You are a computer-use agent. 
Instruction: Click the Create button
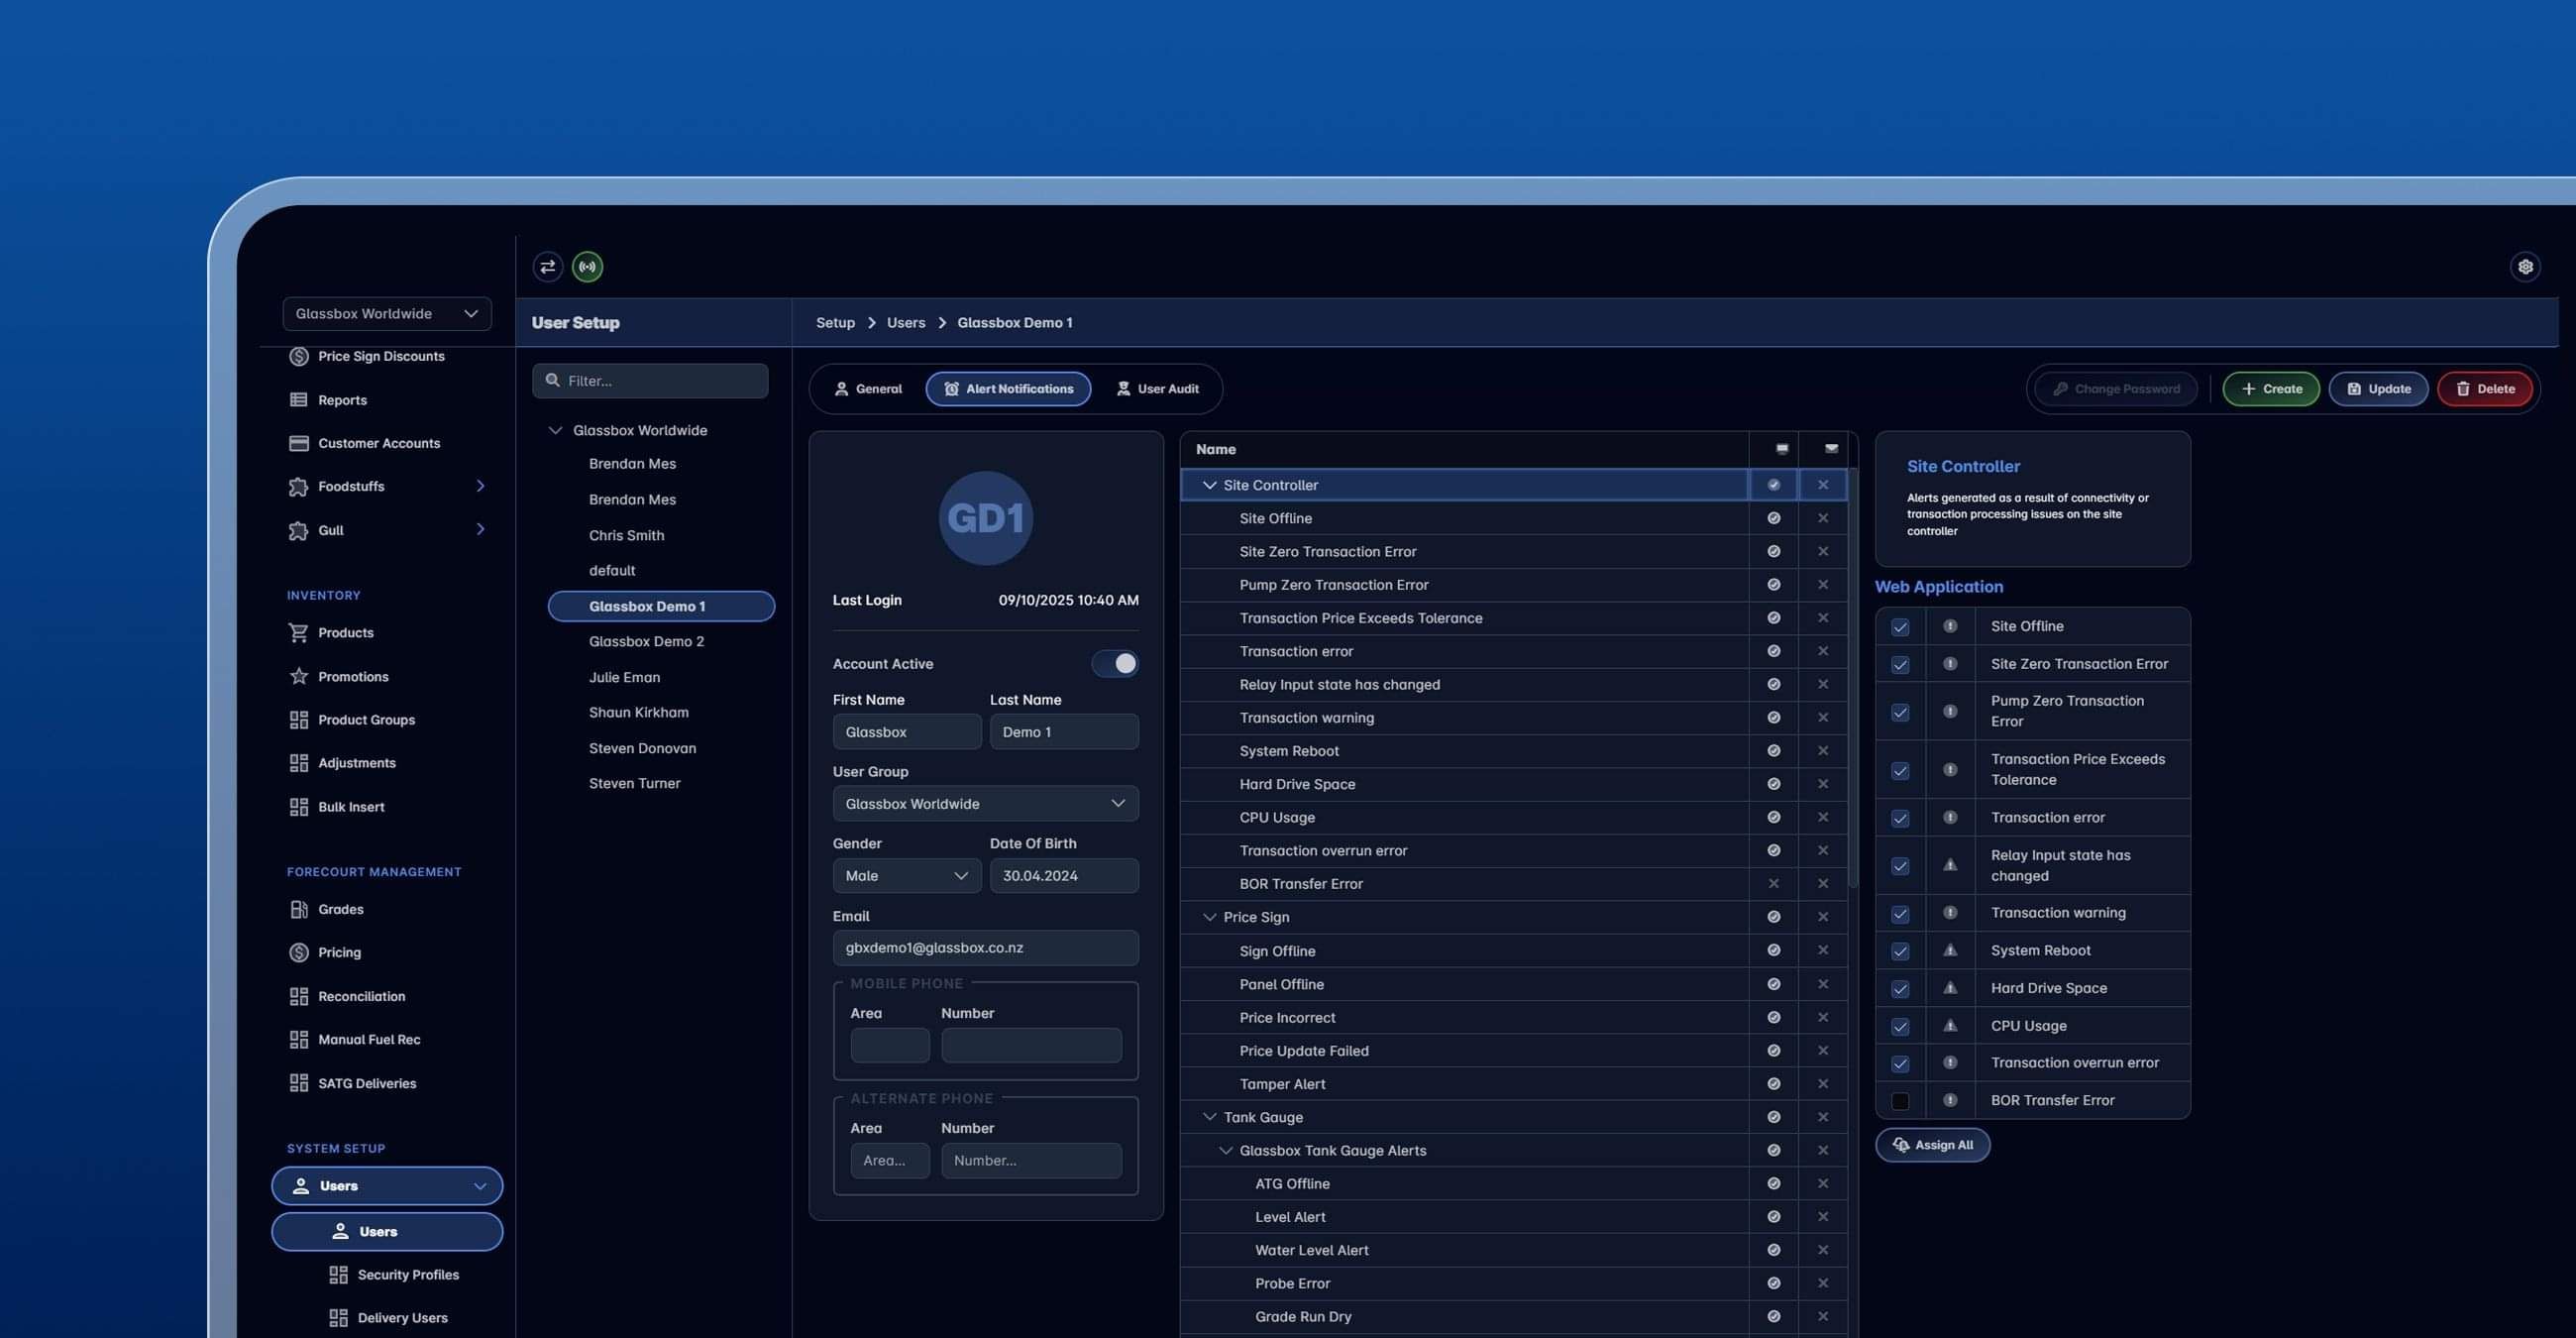point(2271,389)
